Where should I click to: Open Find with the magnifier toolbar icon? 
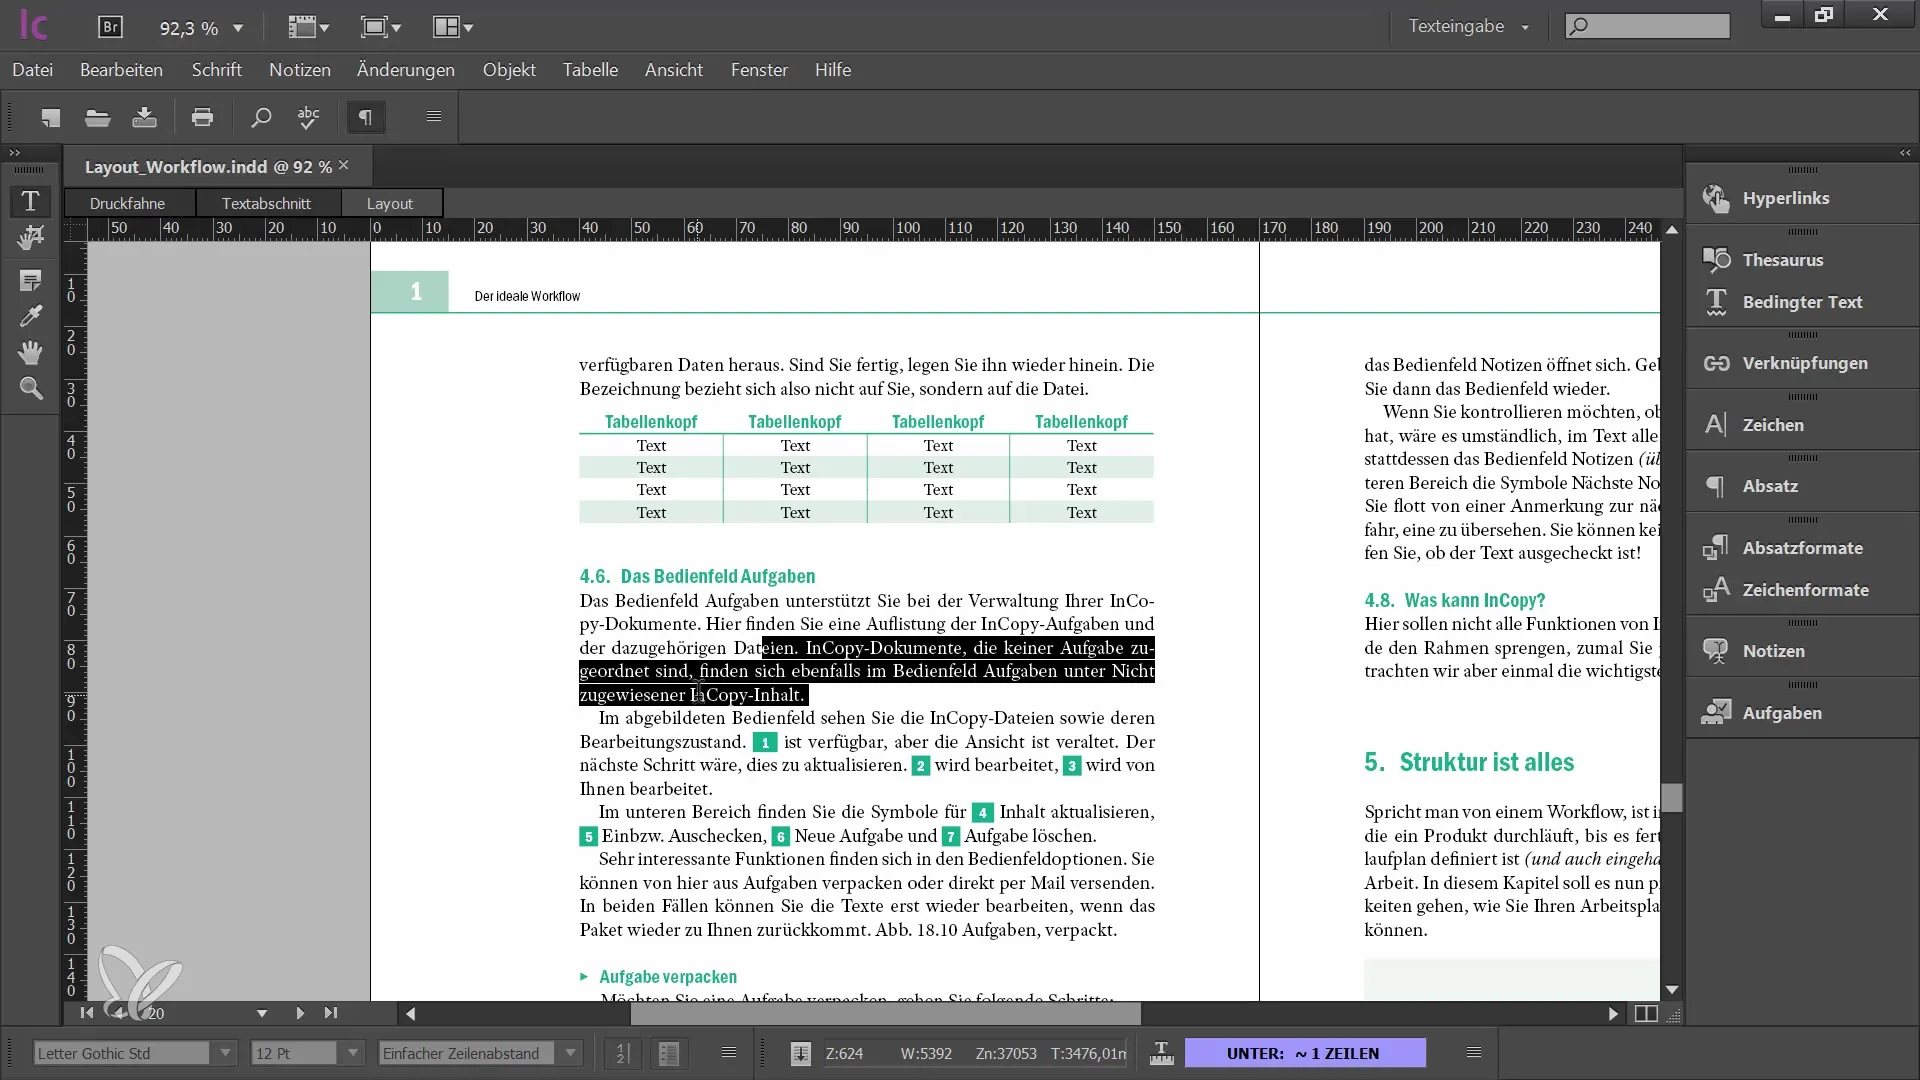[260, 118]
